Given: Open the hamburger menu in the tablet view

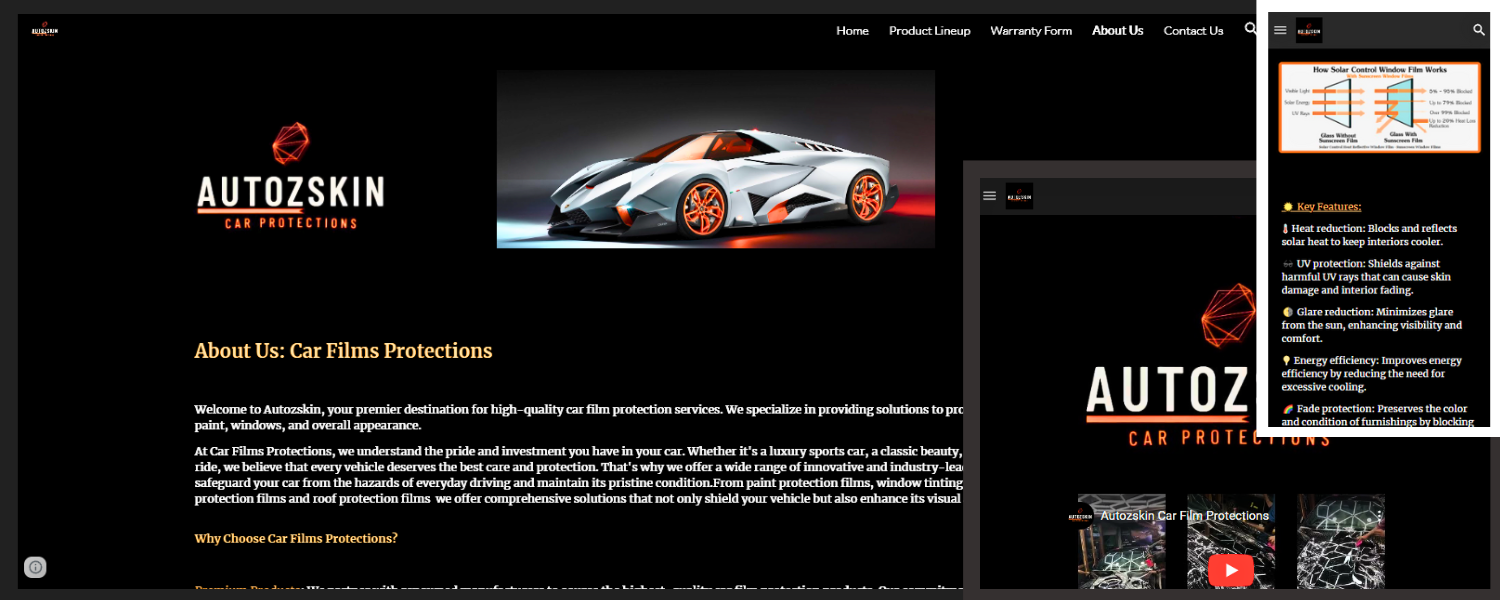Looking at the screenshot, I should click(x=990, y=196).
